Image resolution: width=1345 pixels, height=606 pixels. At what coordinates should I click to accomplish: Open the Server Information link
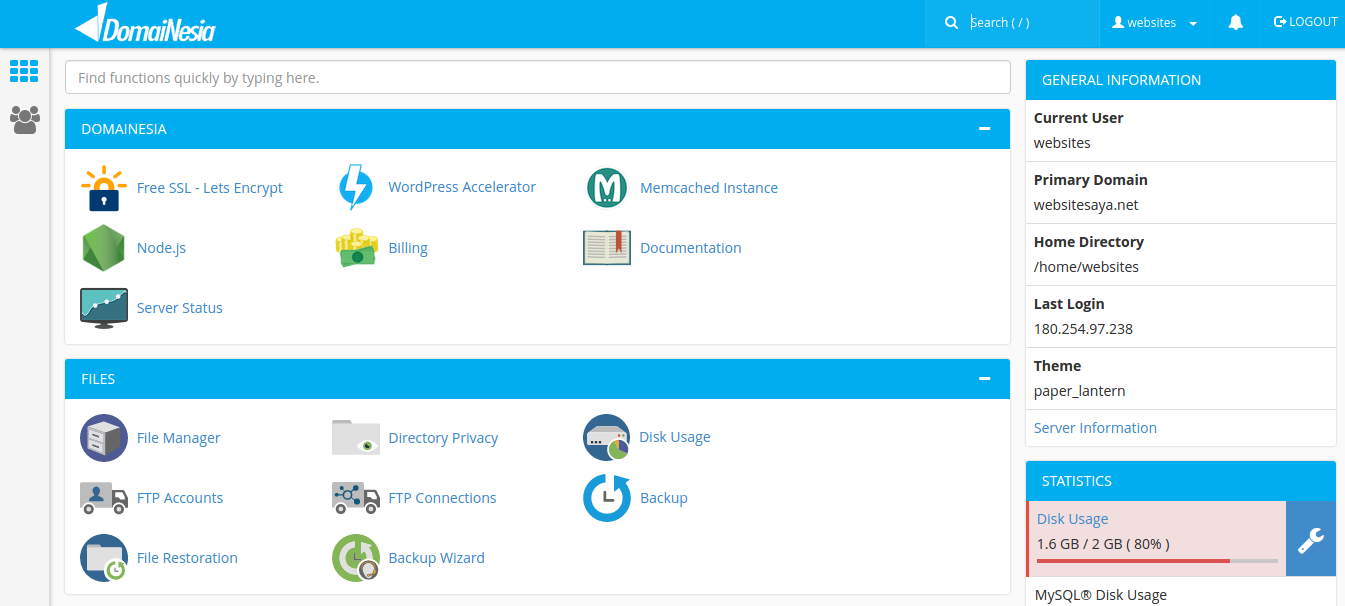1095,428
